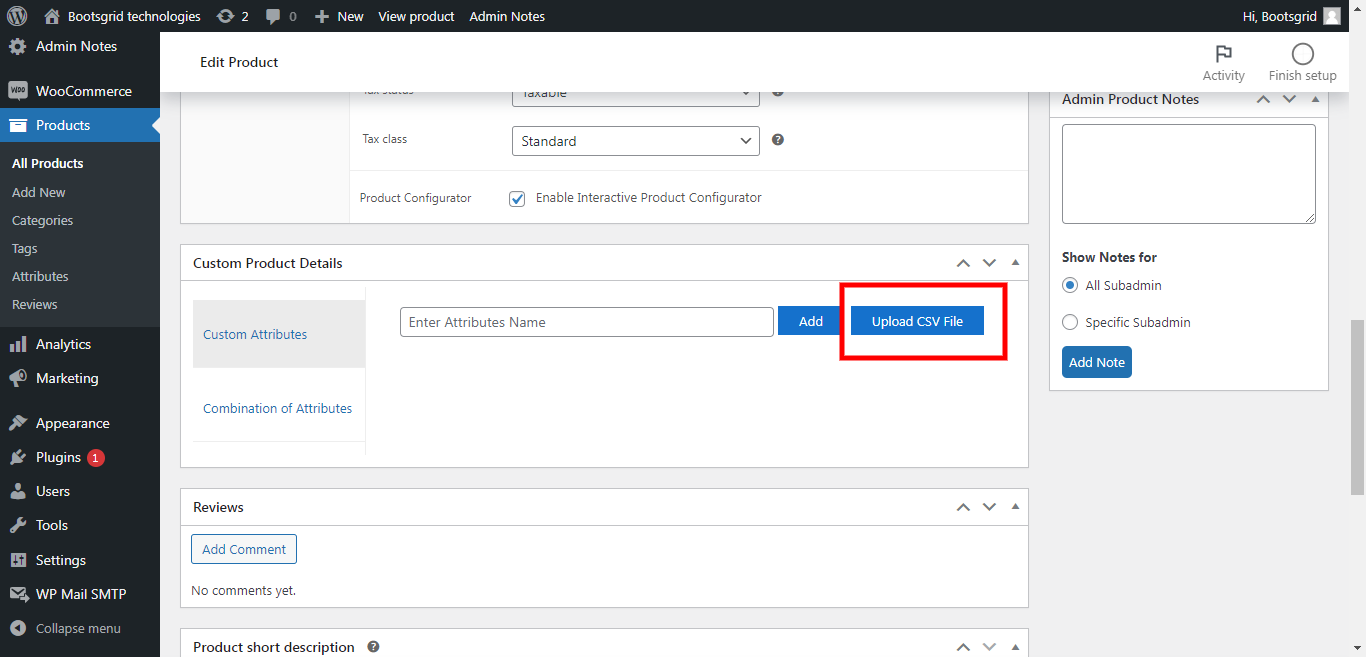Viewport: 1366px width, 657px height.
Task: Toggle the Custom Product Details panel
Action: click(x=1015, y=263)
